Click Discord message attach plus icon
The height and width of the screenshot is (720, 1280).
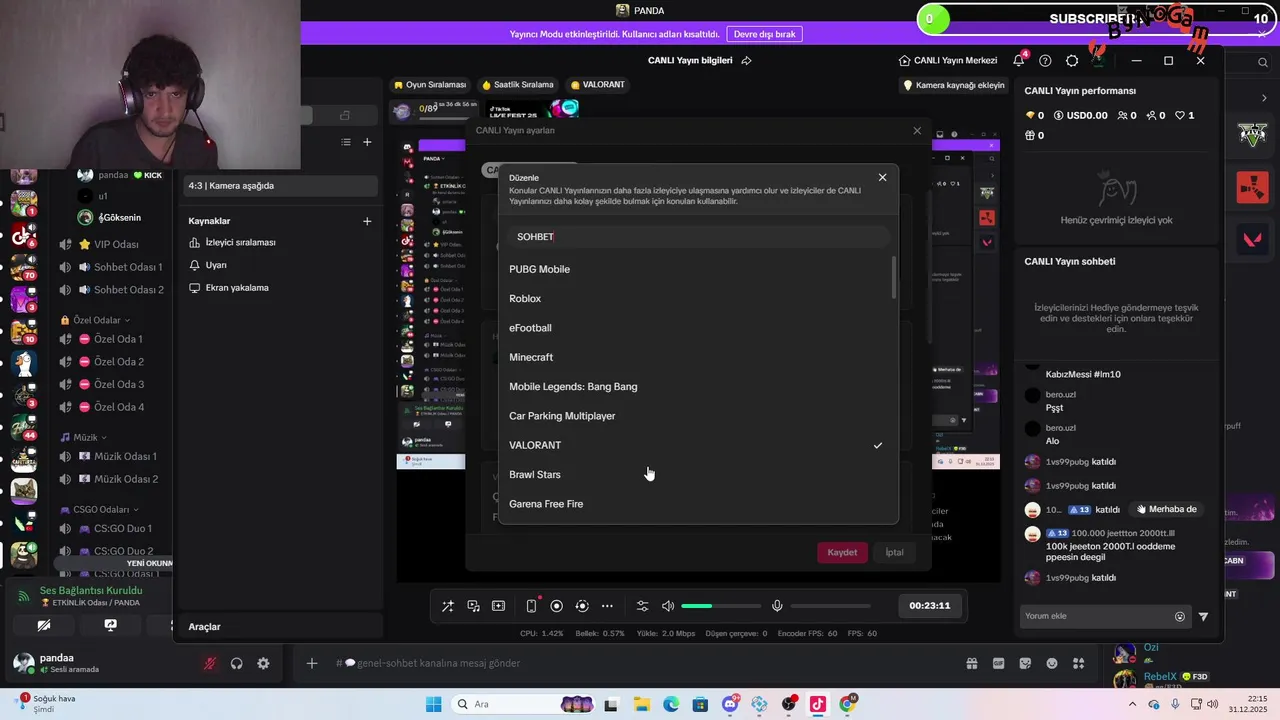coord(312,663)
